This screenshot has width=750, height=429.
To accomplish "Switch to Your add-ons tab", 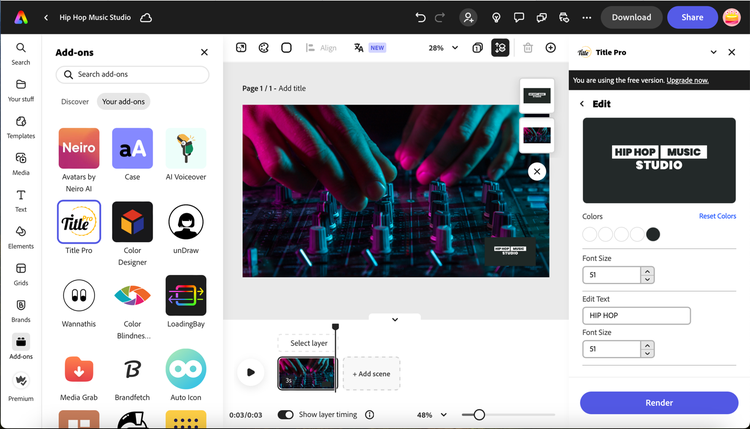I will tap(123, 101).
